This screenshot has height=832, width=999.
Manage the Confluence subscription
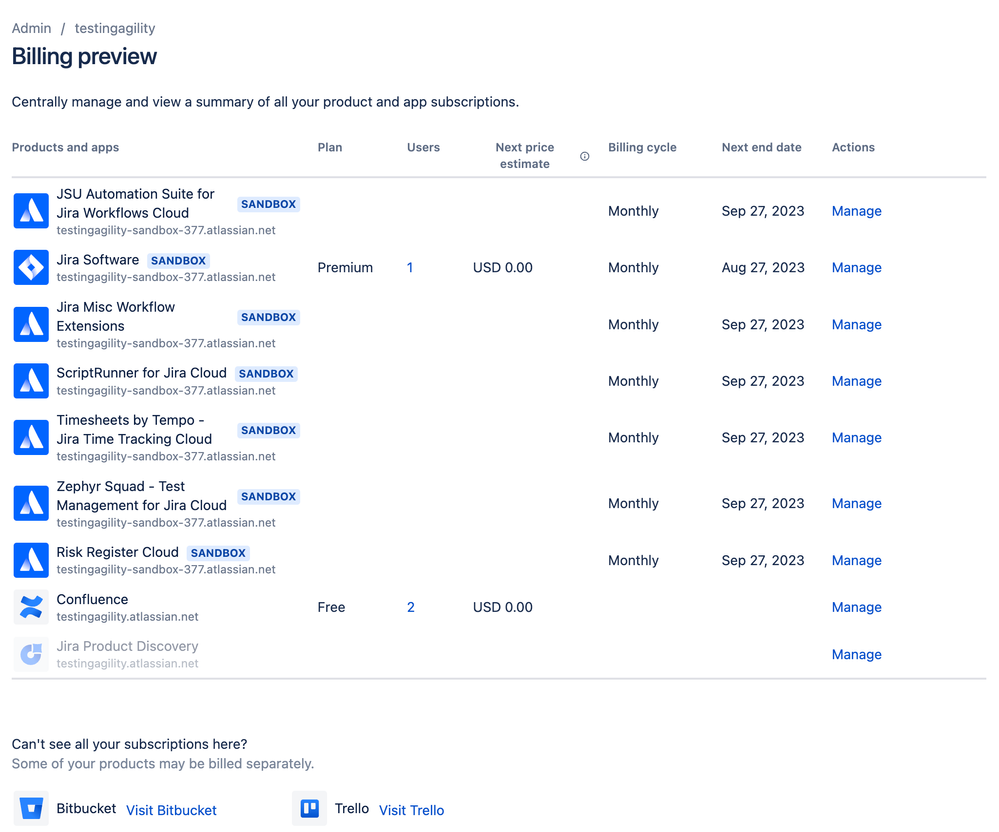coord(856,607)
